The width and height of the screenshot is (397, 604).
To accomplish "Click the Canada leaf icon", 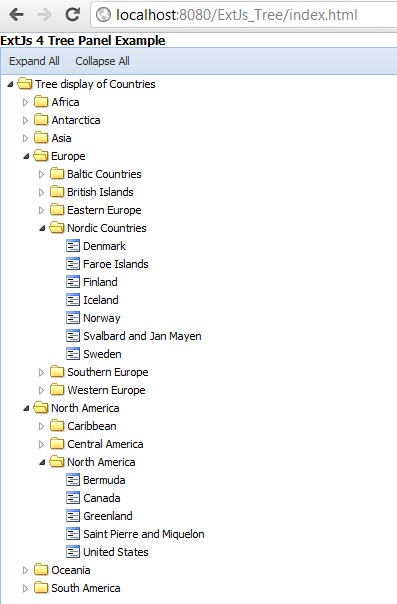I will click(73, 498).
